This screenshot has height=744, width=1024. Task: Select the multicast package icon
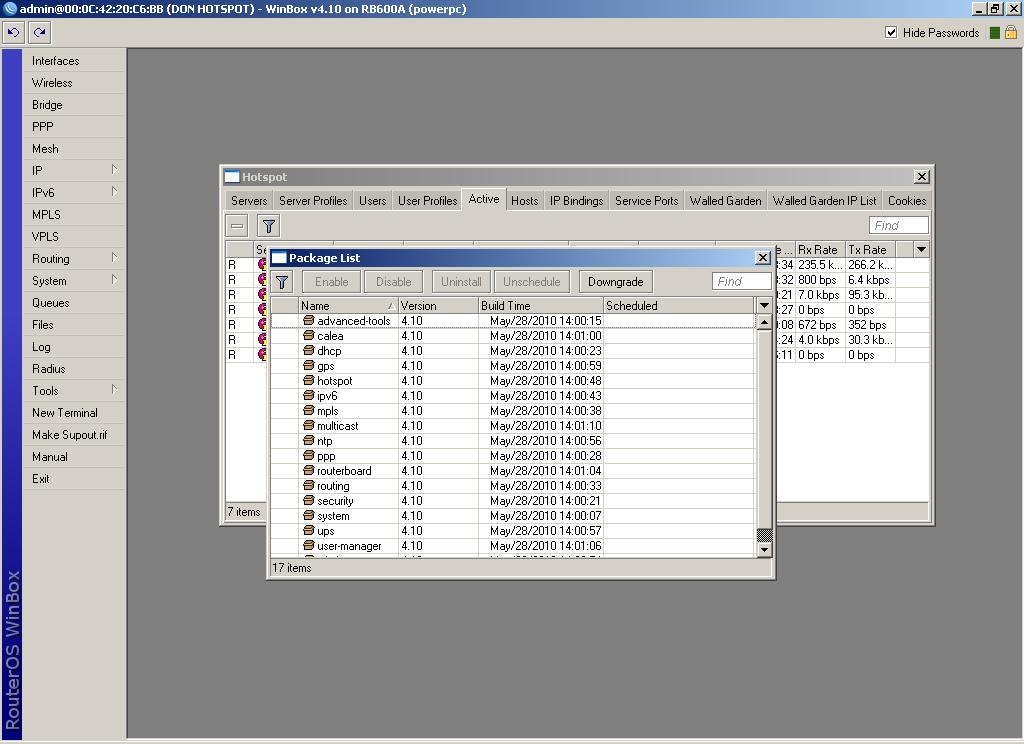tap(309, 425)
